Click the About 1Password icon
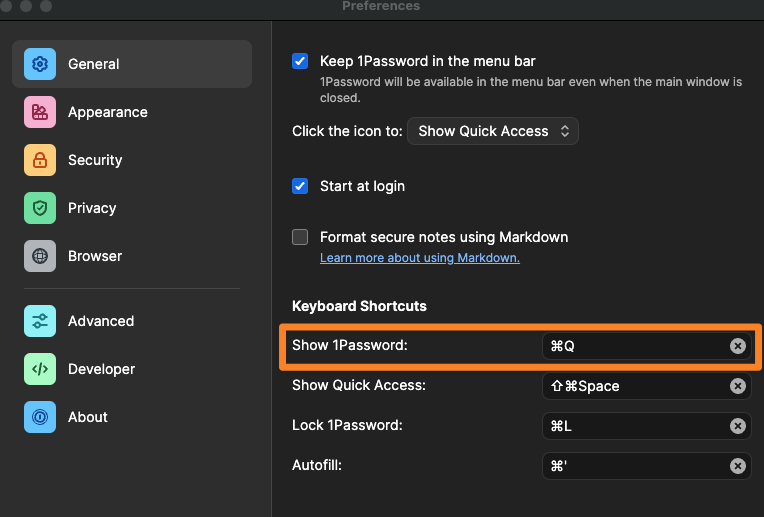The height and width of the screenshot is (517, 764). tap(40, 417)
